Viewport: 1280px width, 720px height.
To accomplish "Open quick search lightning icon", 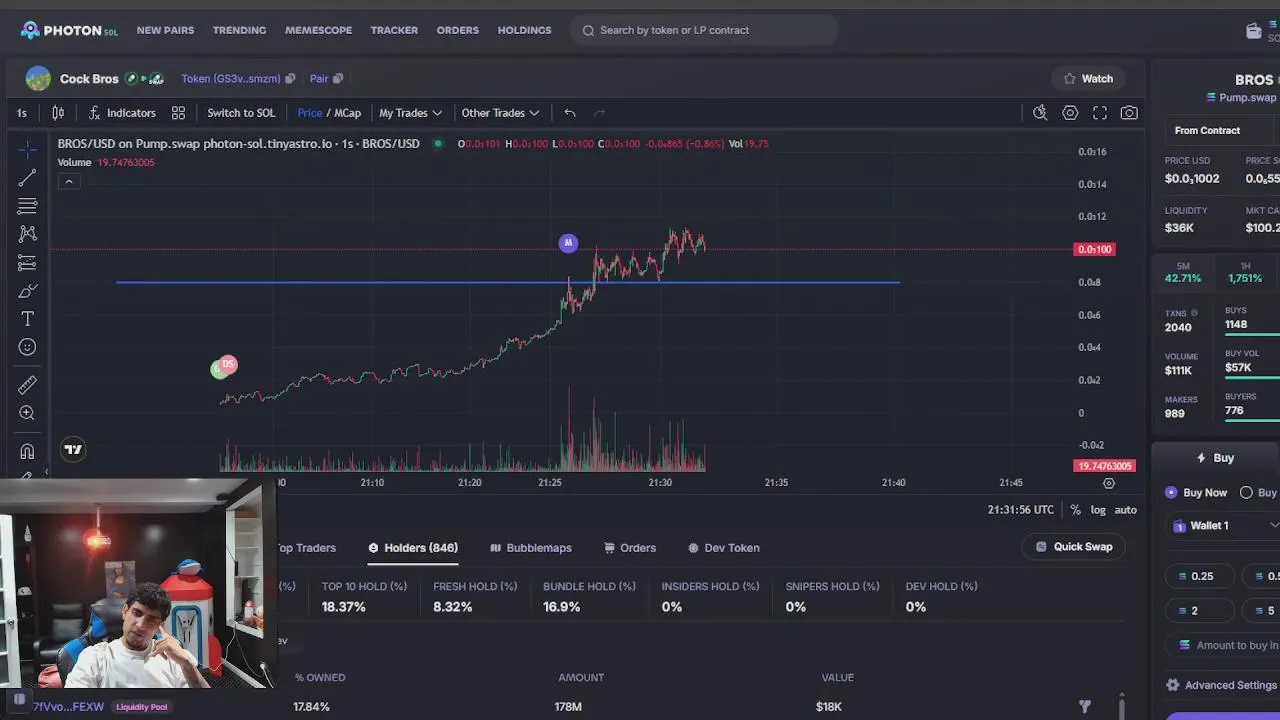I will tap(1040, 113).
